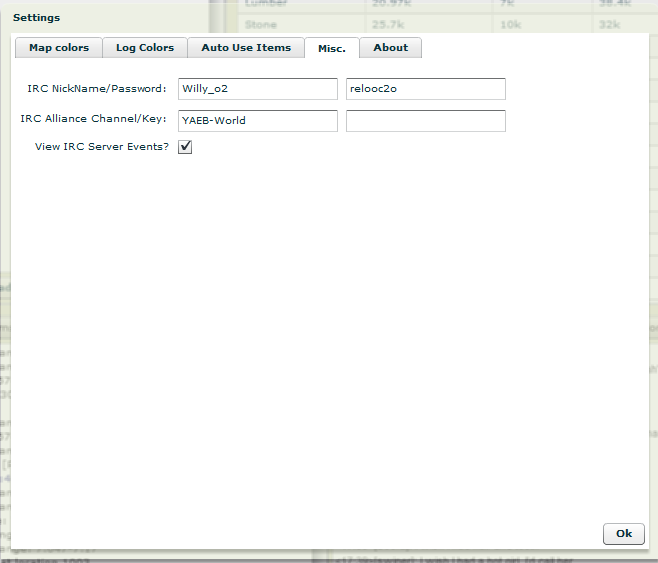658x563 pixels.
Task: Click the View IRC Server Events? label text
Action: pos(101,146)
